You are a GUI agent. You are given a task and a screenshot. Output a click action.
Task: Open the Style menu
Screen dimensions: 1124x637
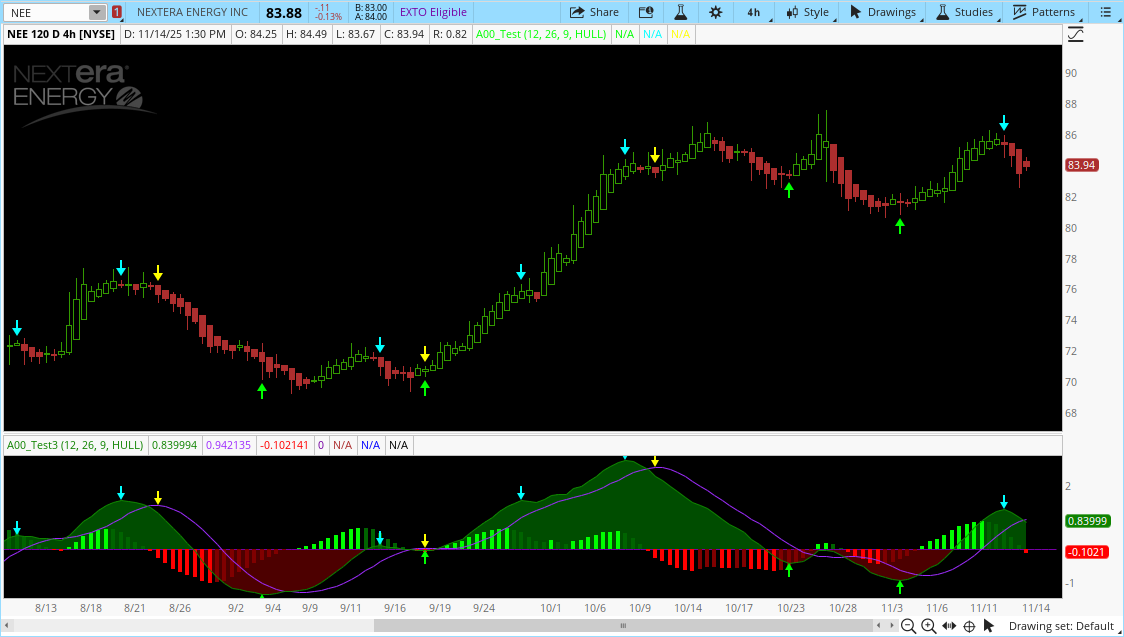[808, 12]
